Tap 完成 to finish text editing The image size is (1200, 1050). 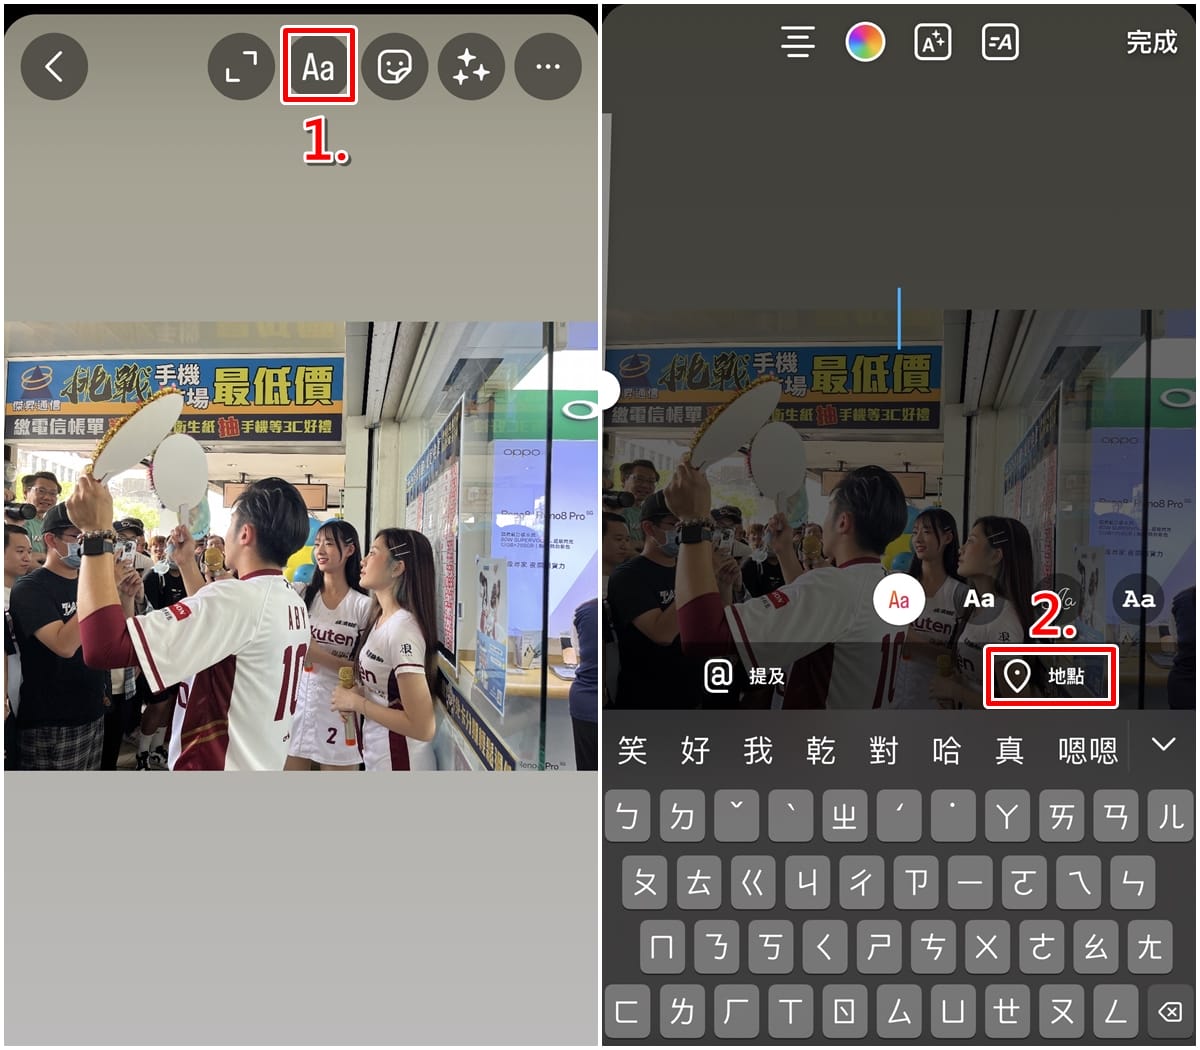point(1152,42)
